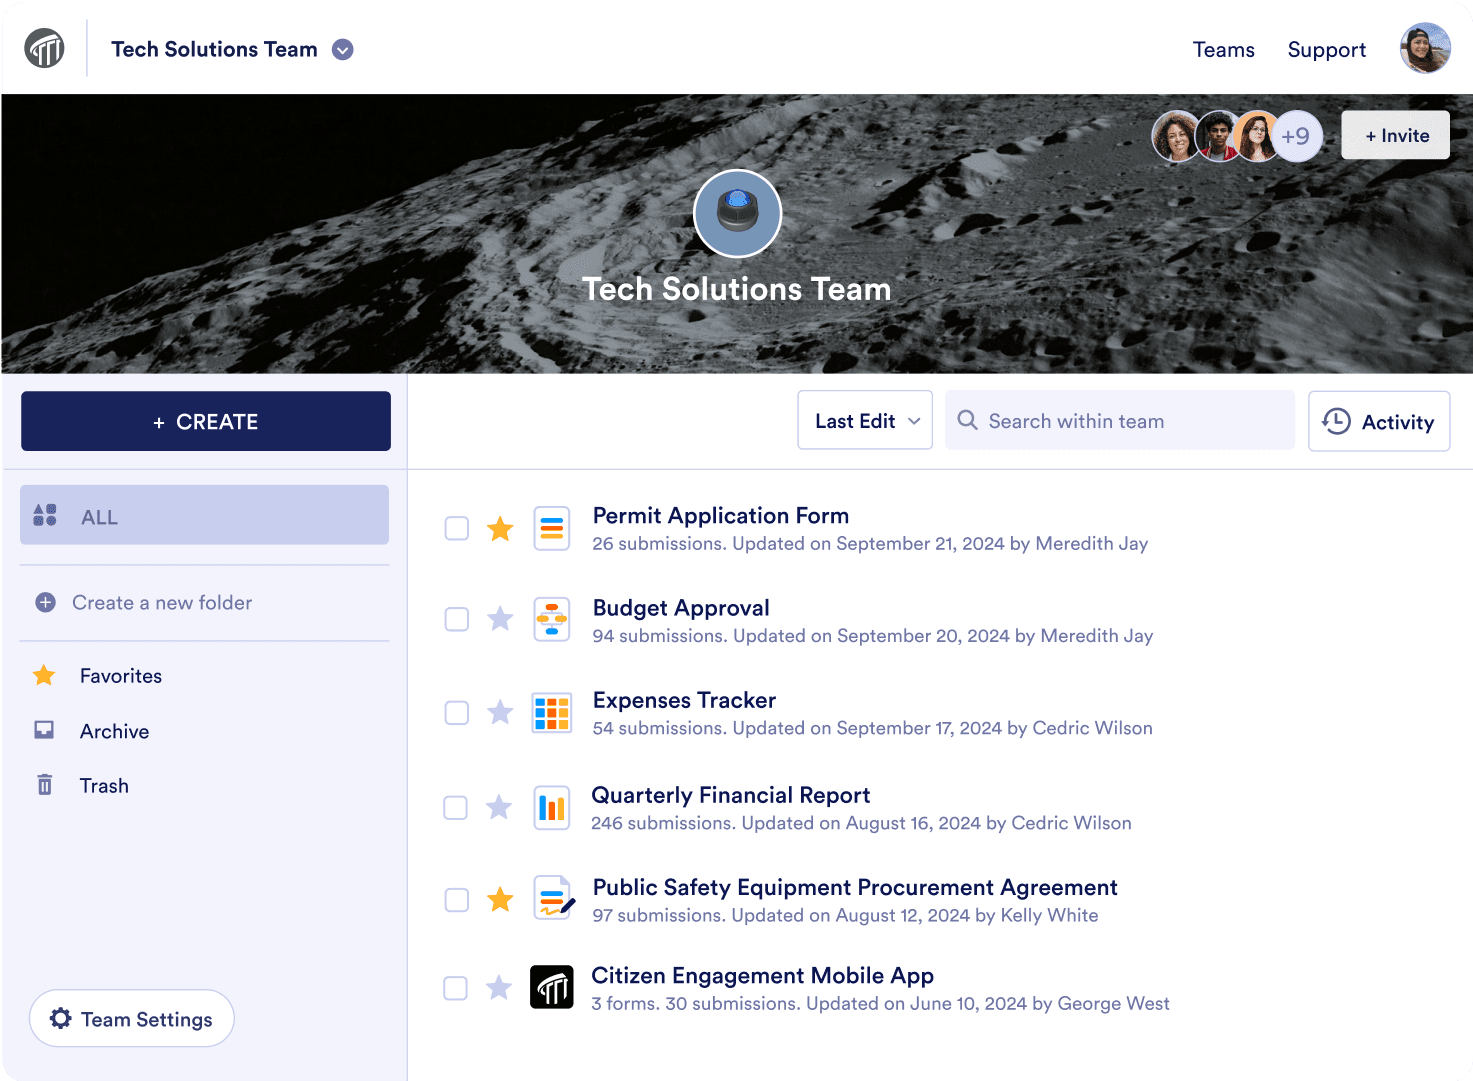This screenshot has width=1473, height=1081.
Task: Open the Last Edit sort dropdown
Action: (x=865, y=421)
